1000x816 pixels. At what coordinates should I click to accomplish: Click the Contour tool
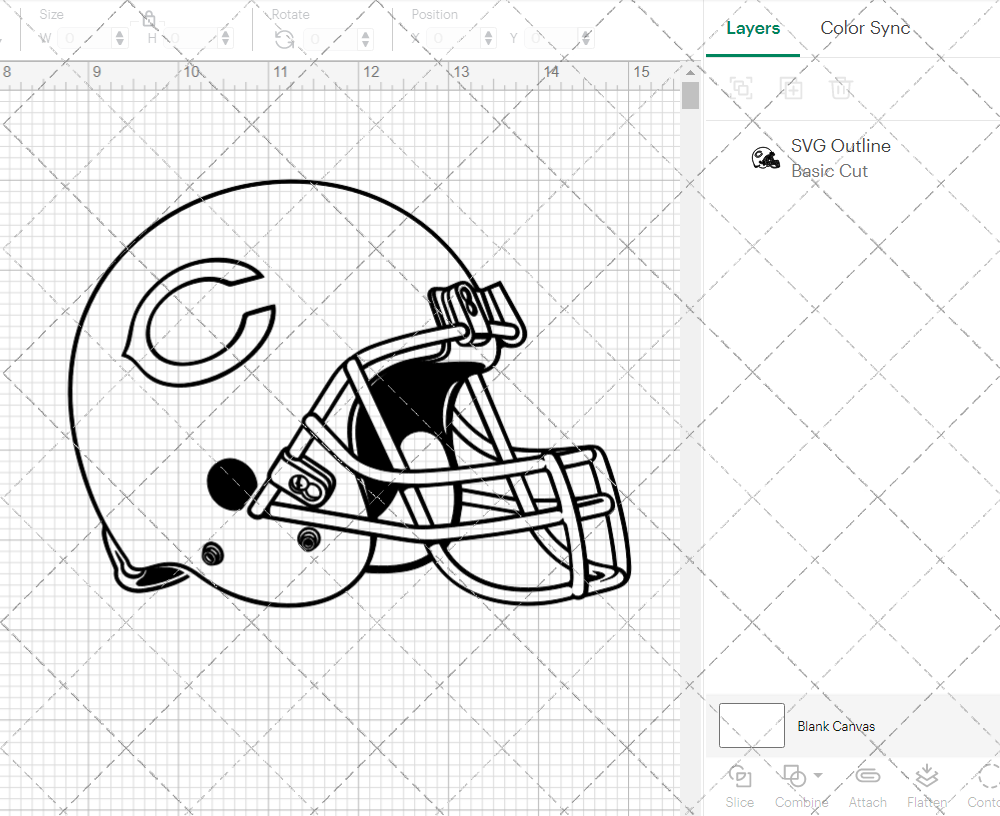point(983,786)
